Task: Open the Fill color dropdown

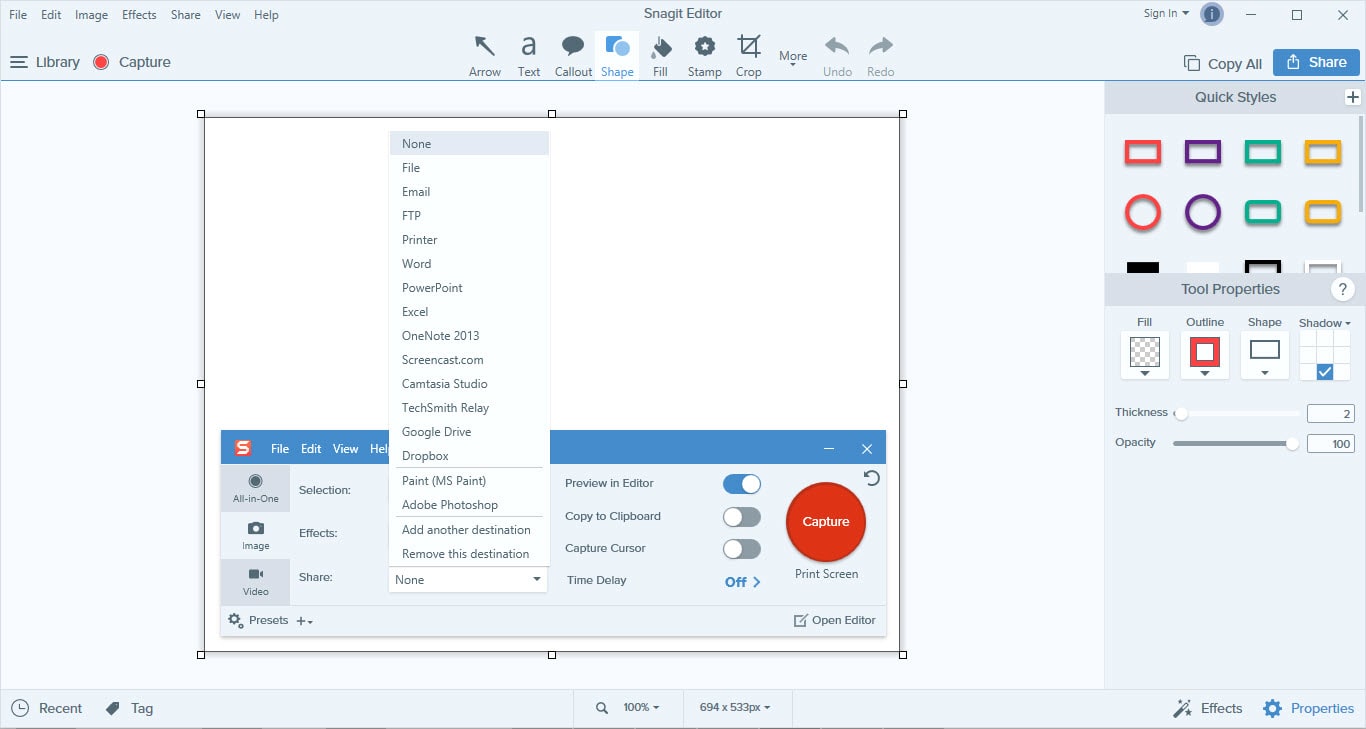Action: pyautogui.click(x=1145, y=356)
